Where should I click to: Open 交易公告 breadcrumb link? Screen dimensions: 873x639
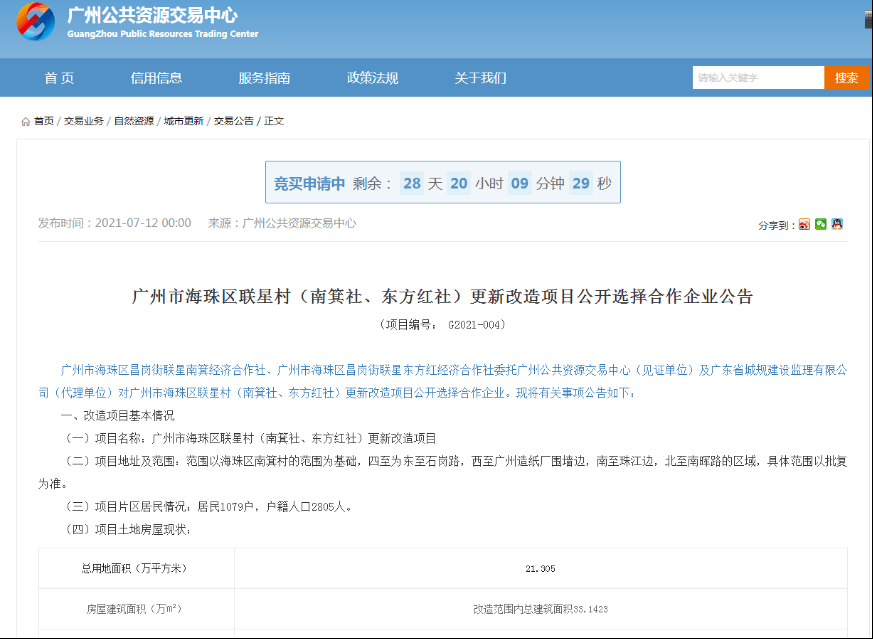point(234,121)
